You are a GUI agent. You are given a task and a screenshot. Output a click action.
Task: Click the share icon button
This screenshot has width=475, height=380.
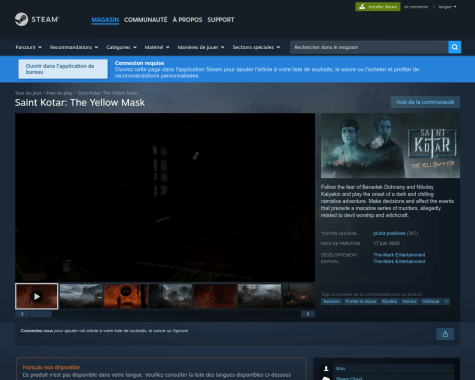coord(445,334)
